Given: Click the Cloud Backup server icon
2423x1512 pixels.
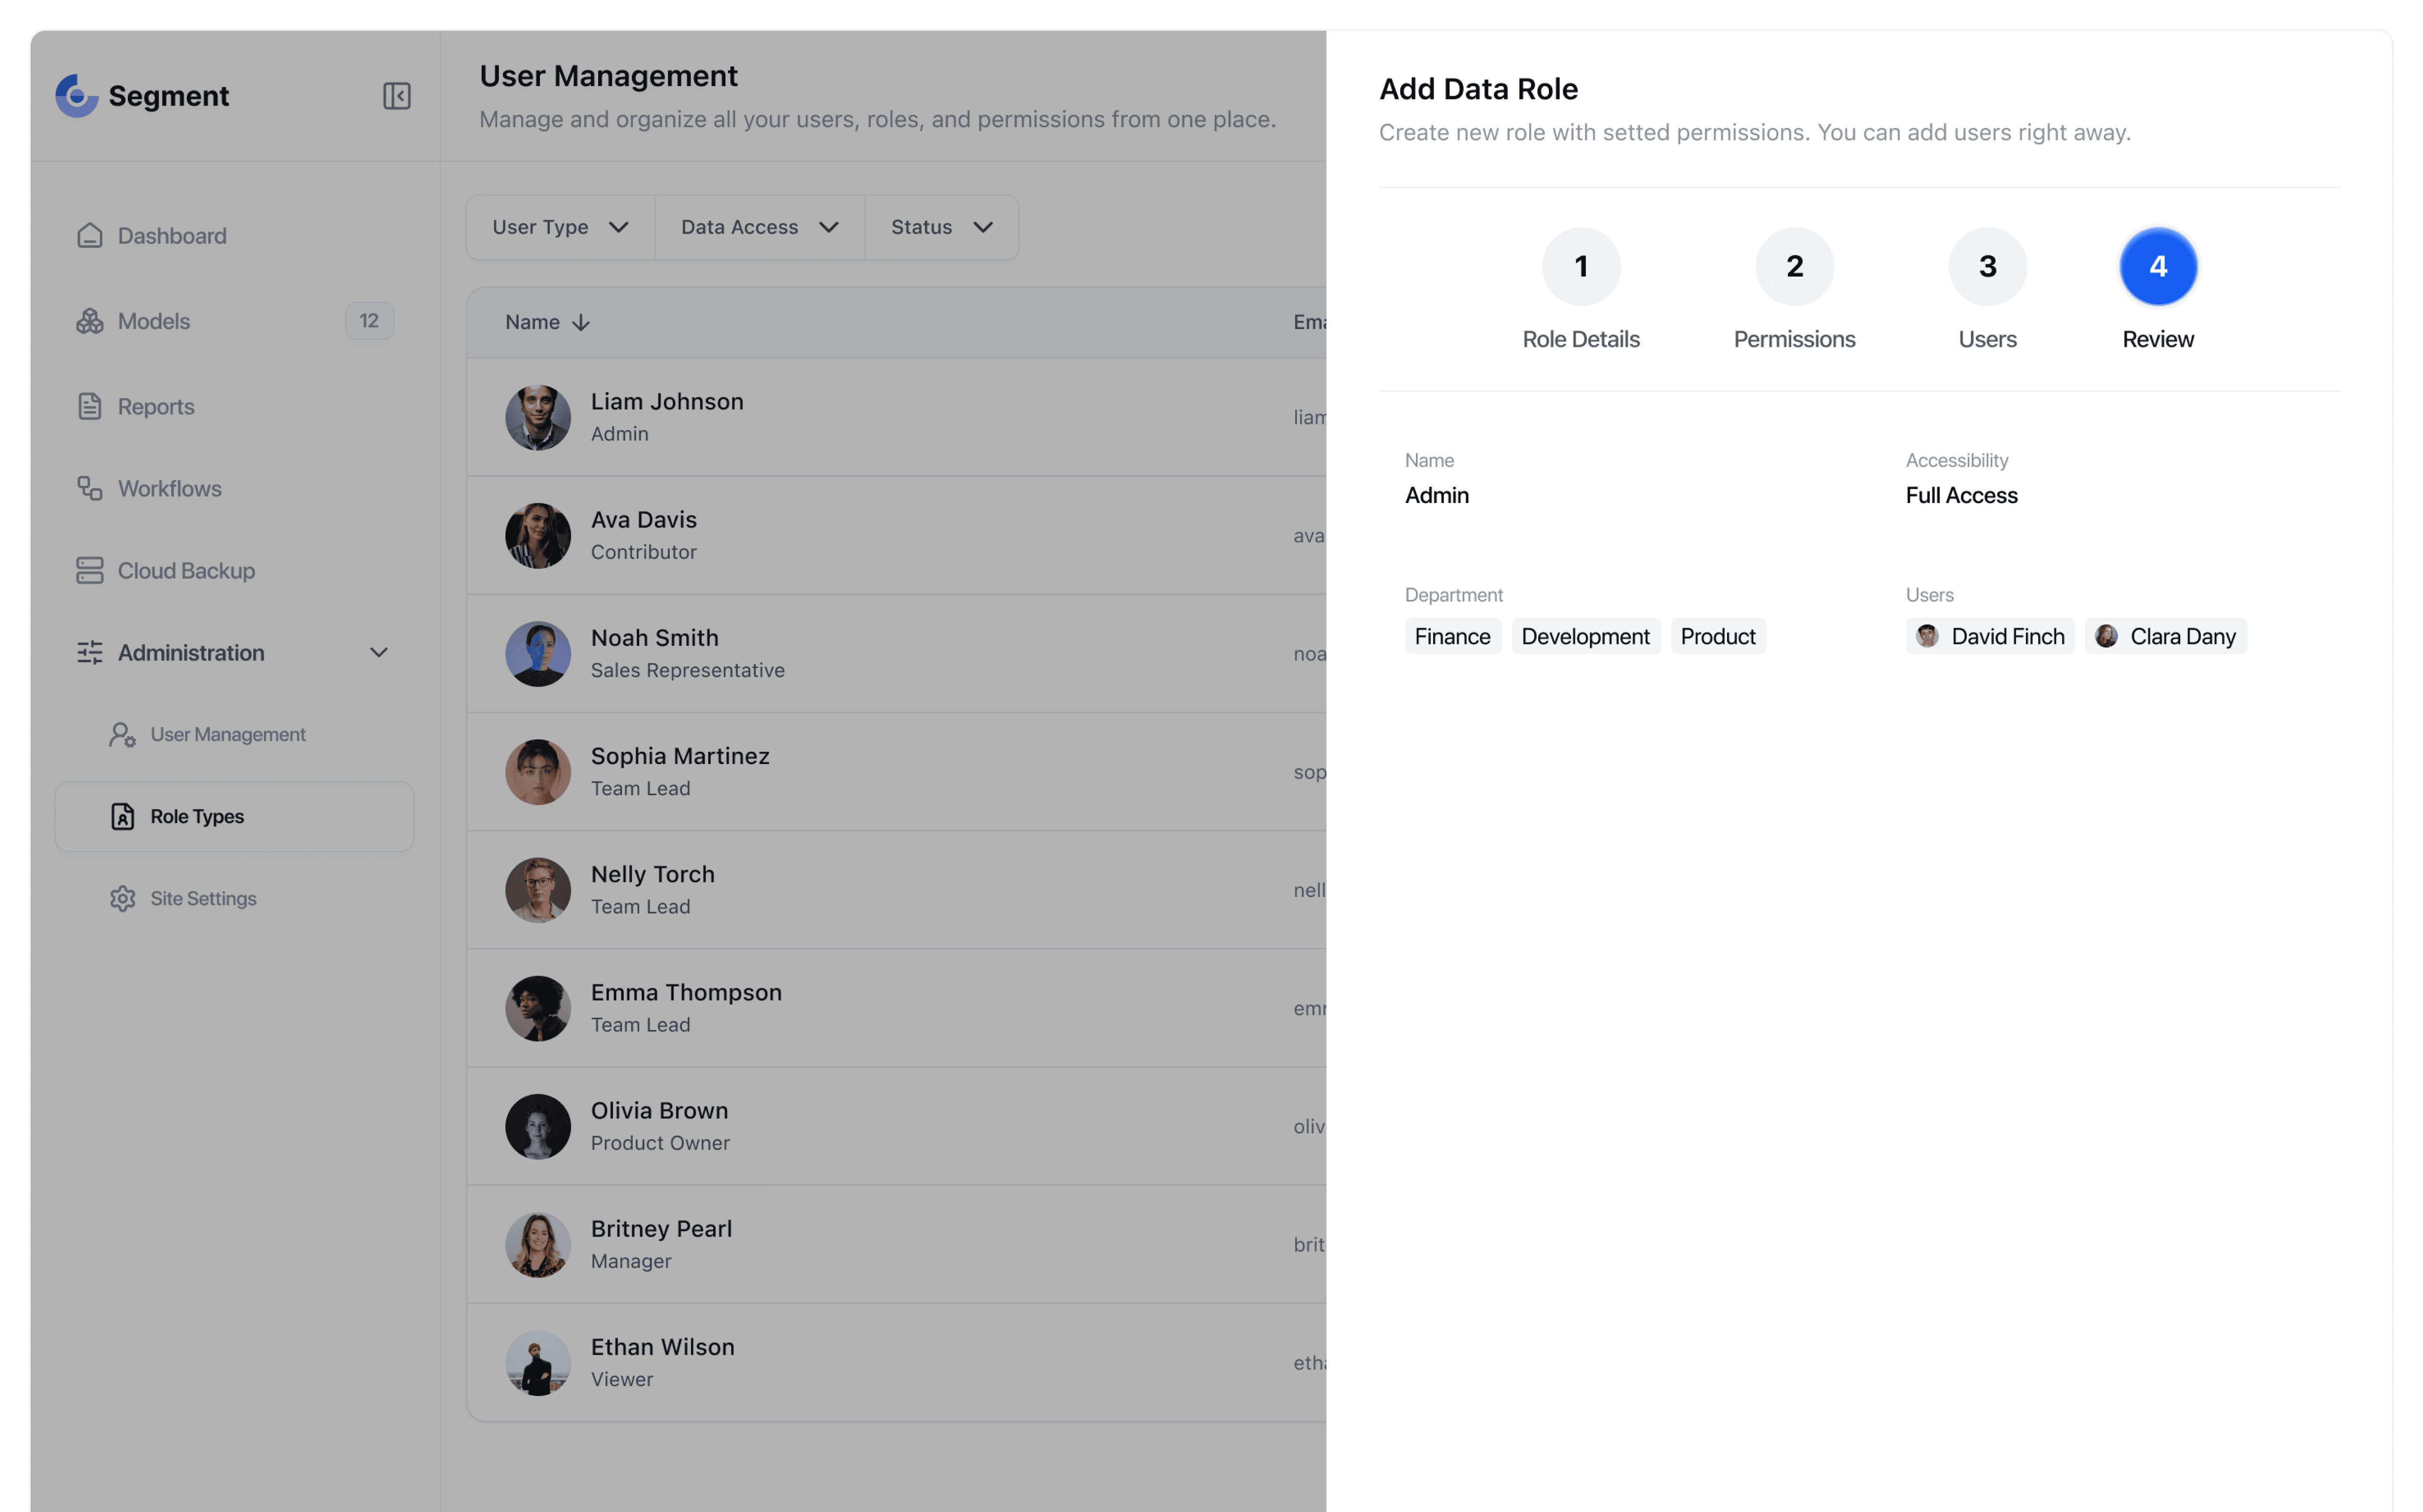Looking at the screenshot, I should point(90,571).
